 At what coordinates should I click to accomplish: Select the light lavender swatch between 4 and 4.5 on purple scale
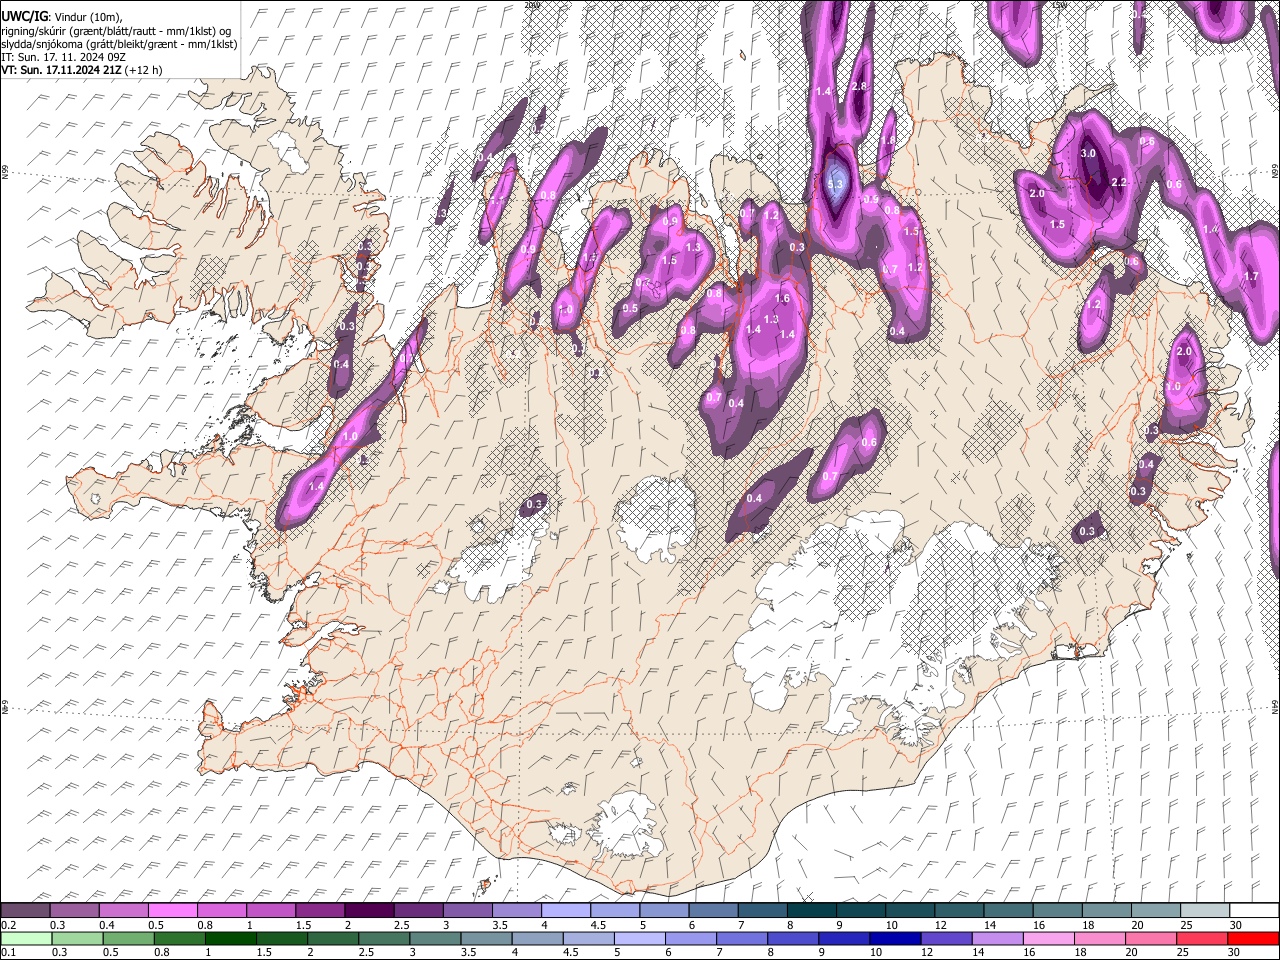pos(564,911)
